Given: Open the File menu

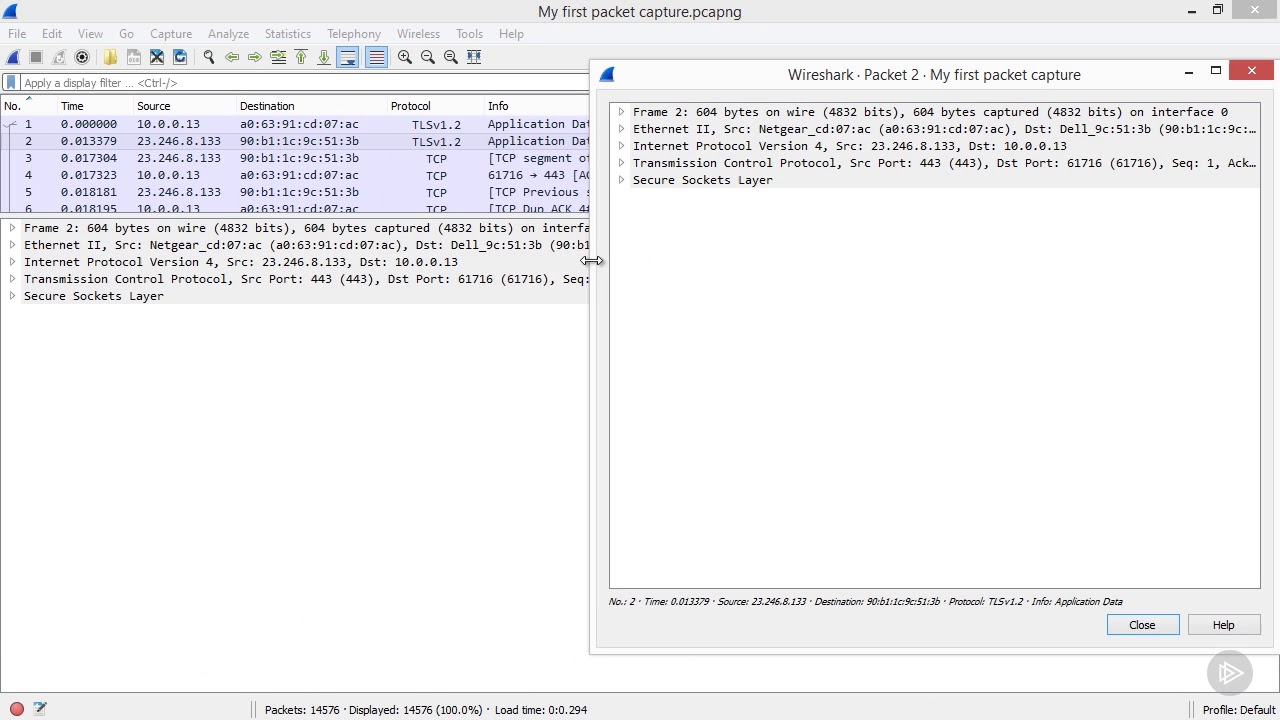Looking at the screenshot, I should point(17,34).
